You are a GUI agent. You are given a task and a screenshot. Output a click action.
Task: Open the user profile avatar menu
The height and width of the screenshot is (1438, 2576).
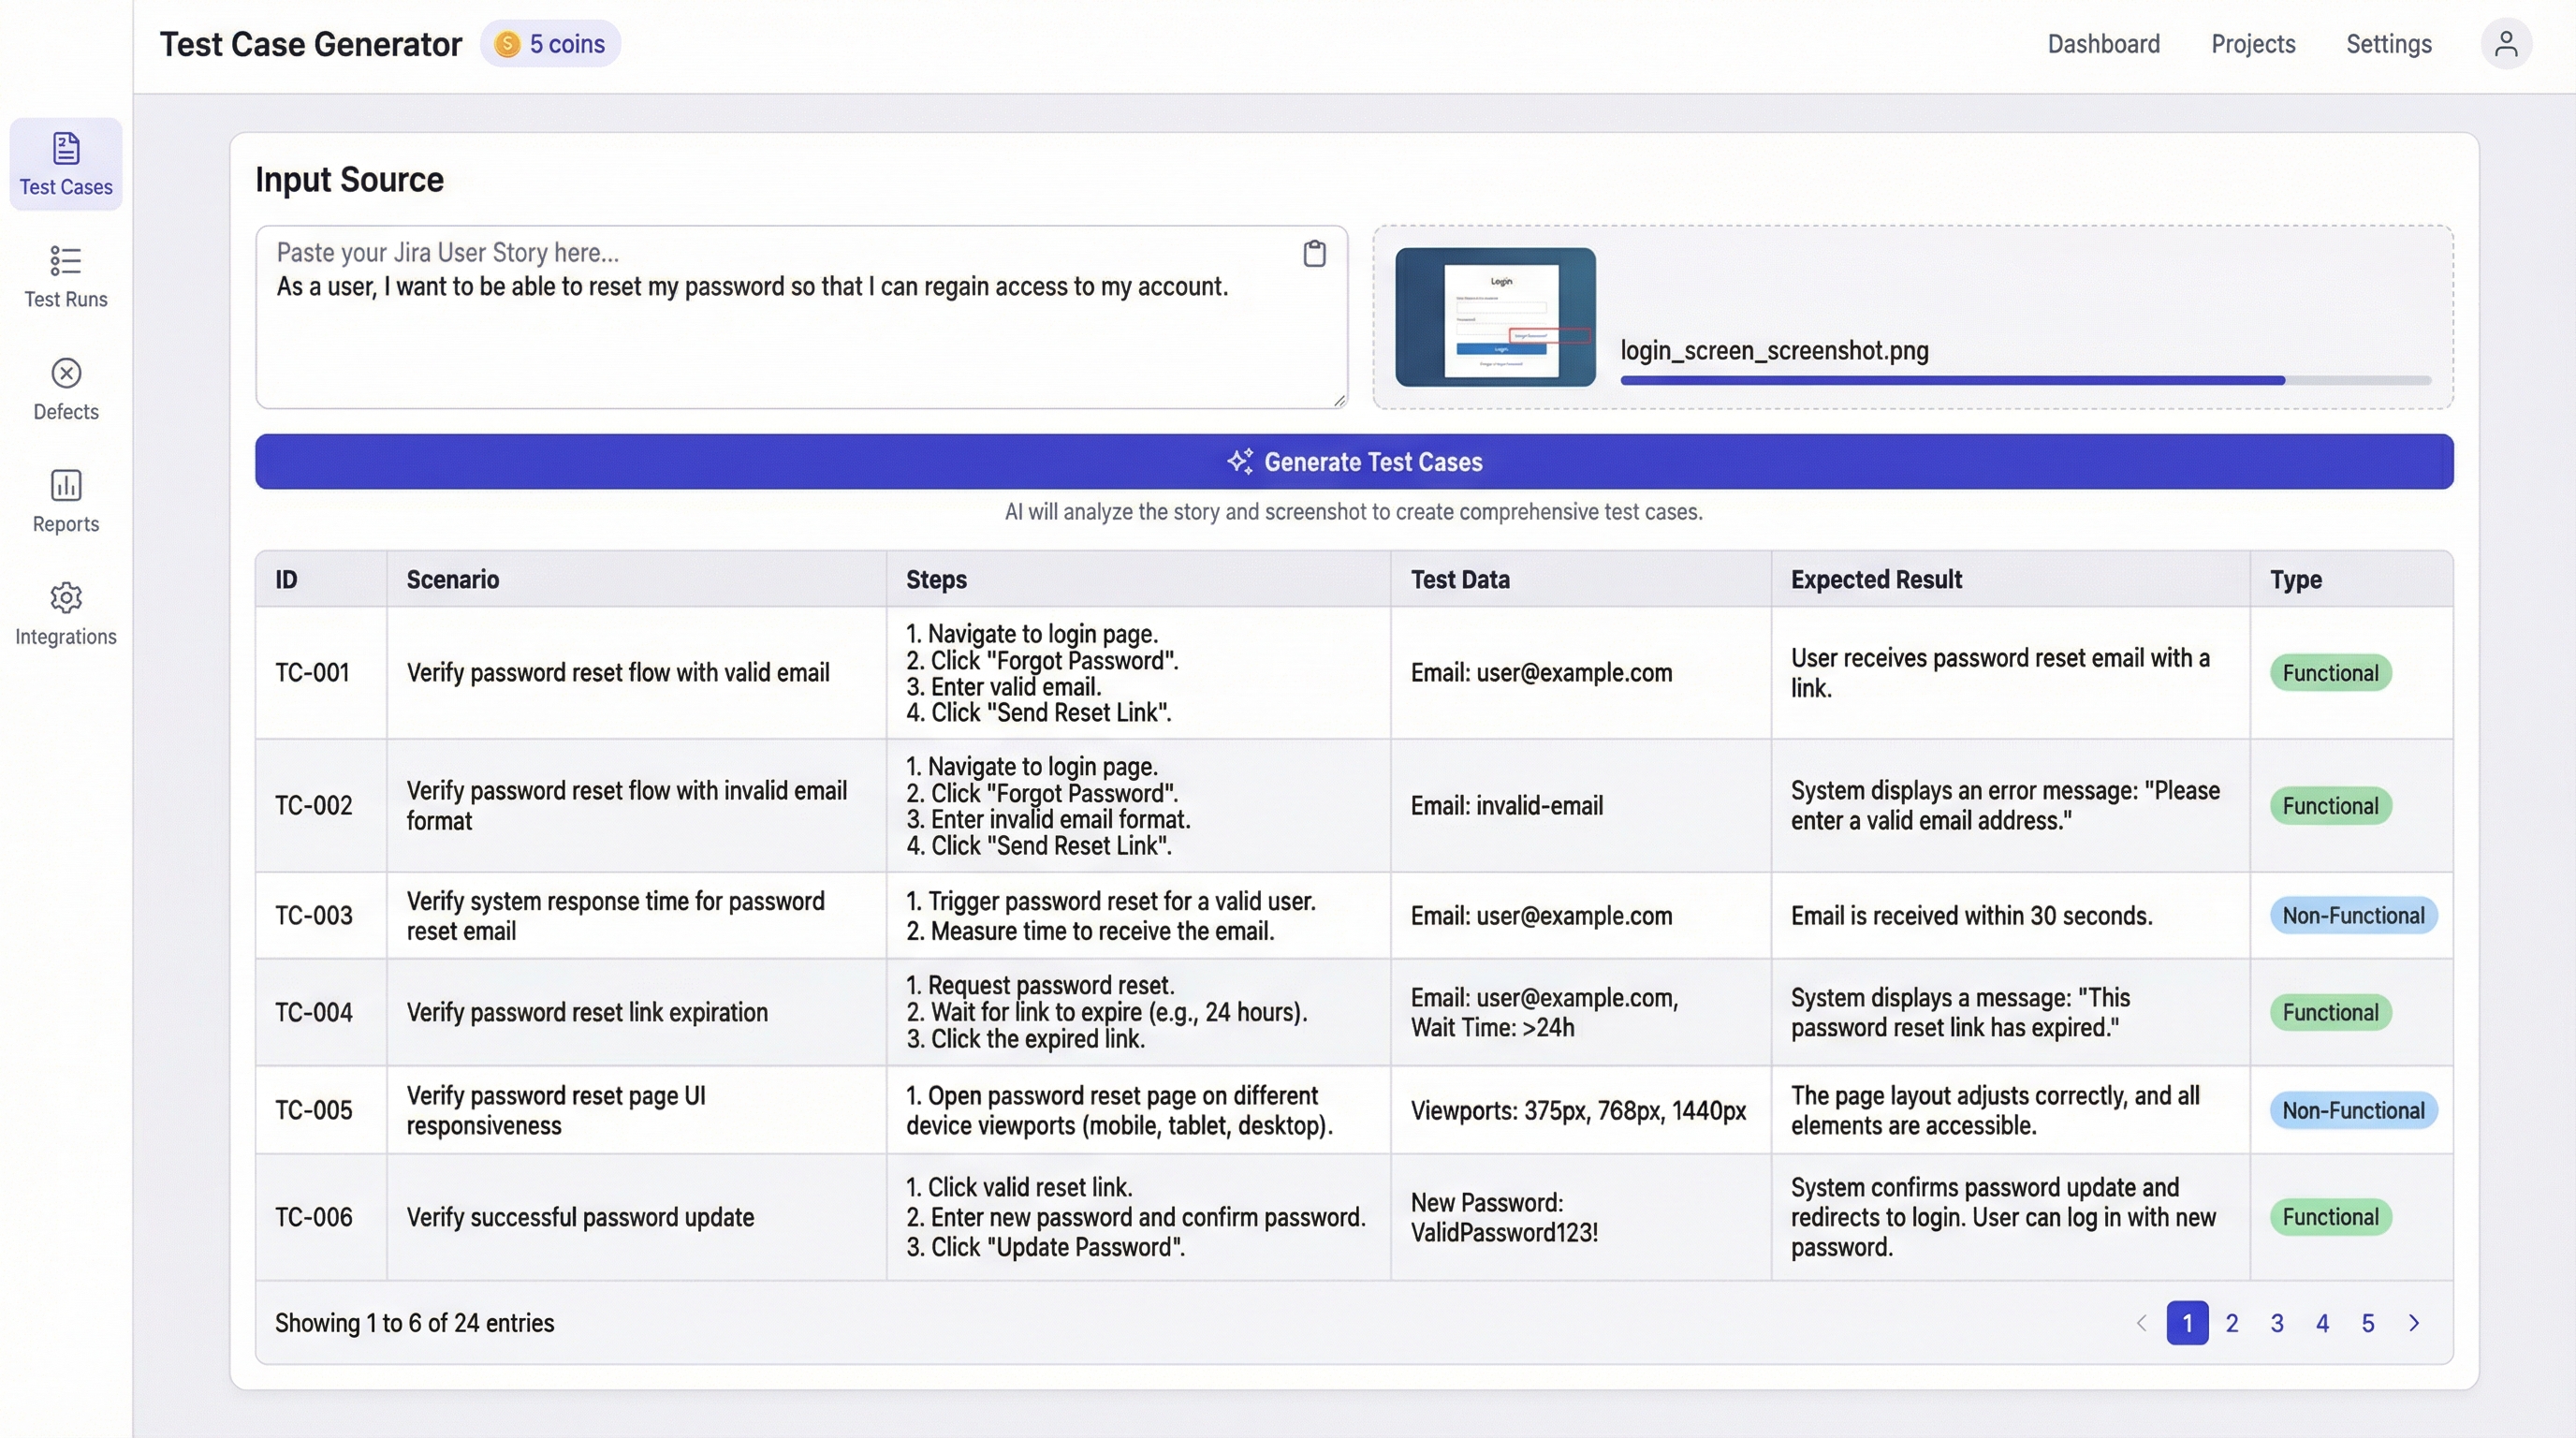[2506, 43]
